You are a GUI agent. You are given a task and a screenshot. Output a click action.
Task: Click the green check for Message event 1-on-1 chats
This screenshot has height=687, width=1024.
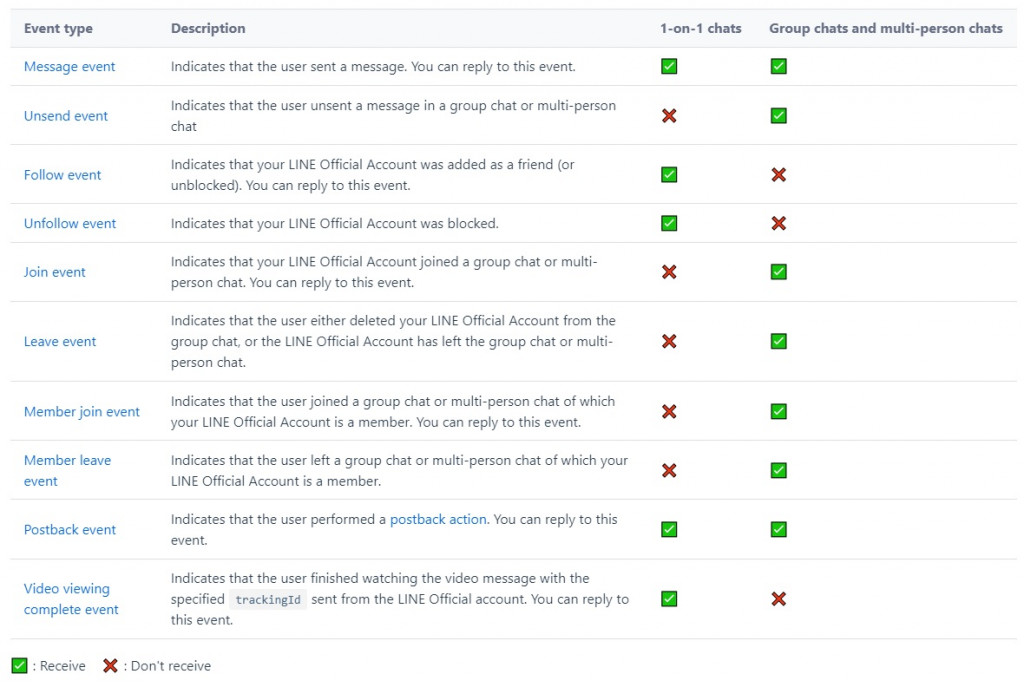pos(669,67)
